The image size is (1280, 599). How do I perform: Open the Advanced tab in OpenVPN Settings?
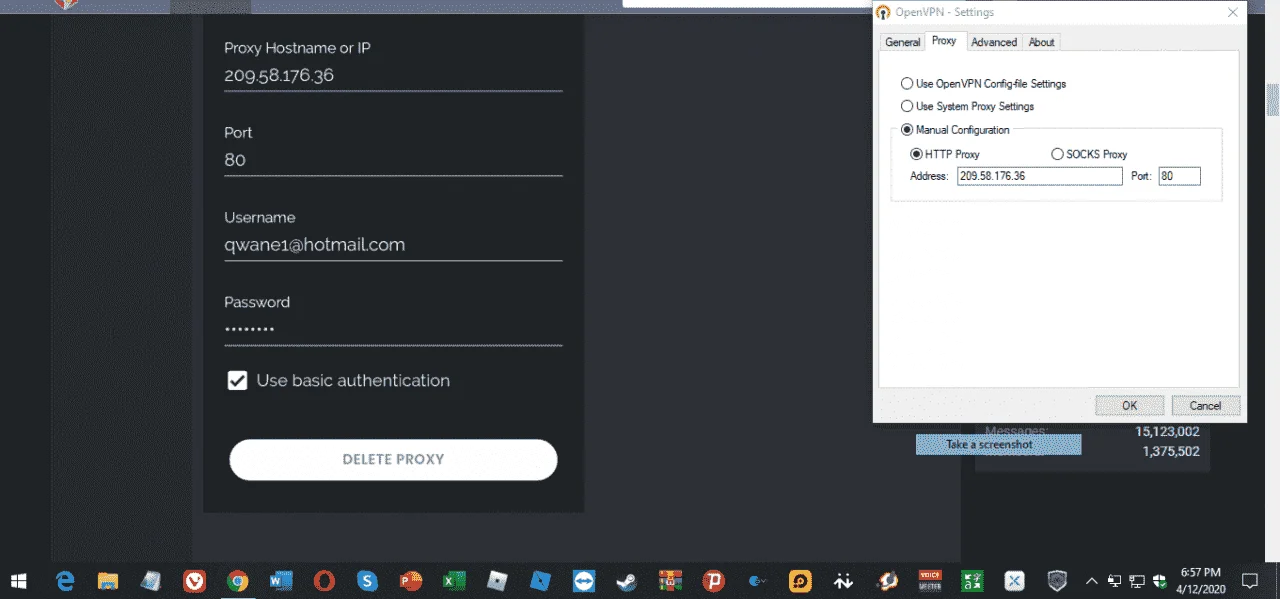point(994,42)
